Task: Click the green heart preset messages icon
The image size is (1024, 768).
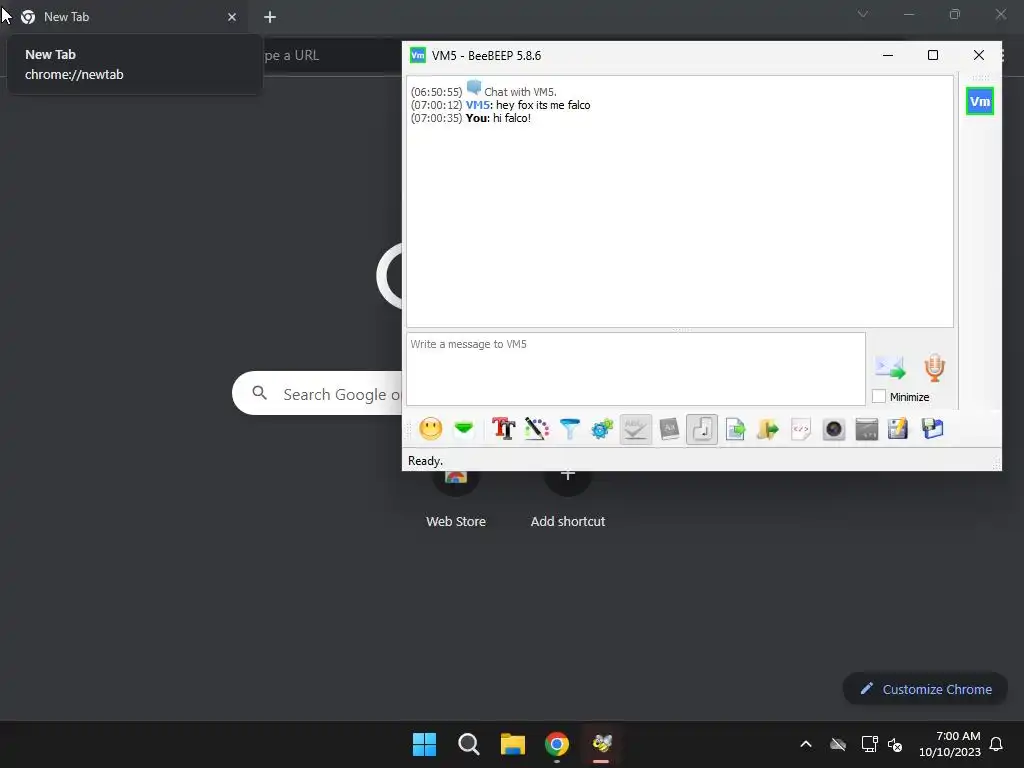Action: [x=464, y=429]
